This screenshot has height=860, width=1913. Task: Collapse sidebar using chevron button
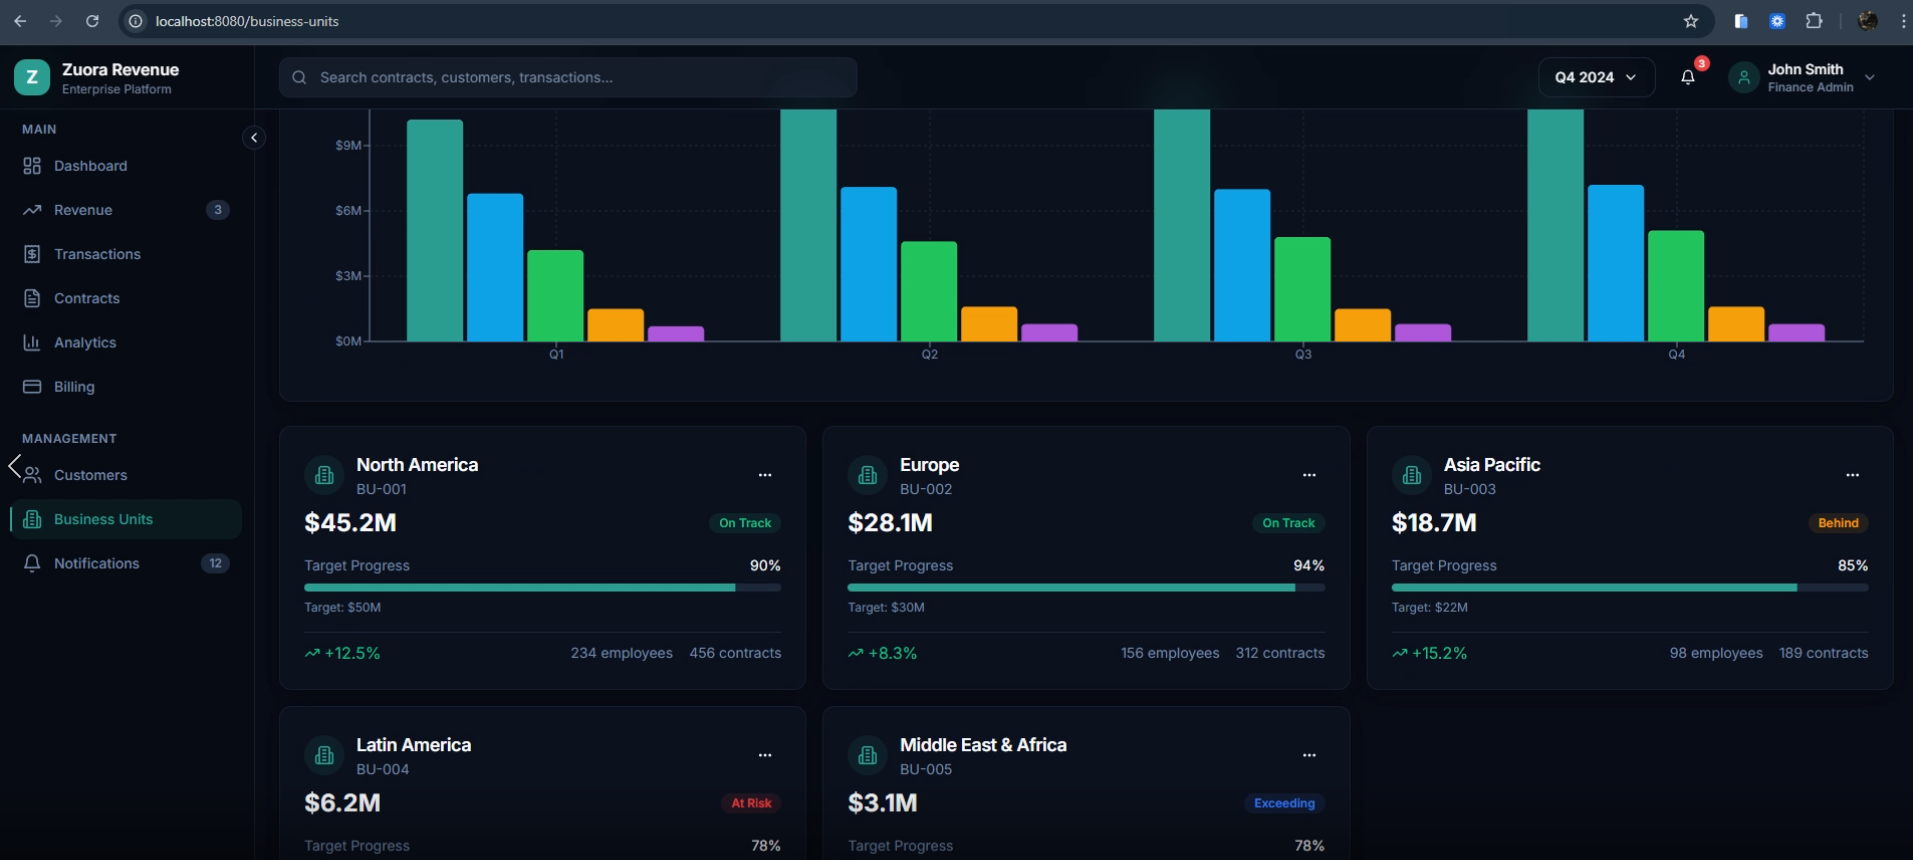[254, 138]
